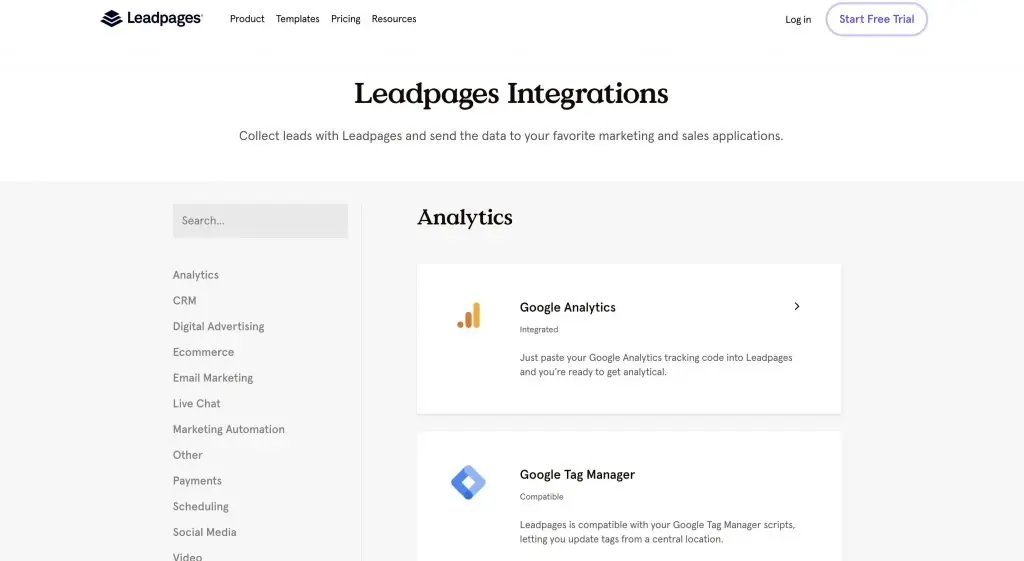Open the Google Tag Manager integration title

(x=577, y=475)
